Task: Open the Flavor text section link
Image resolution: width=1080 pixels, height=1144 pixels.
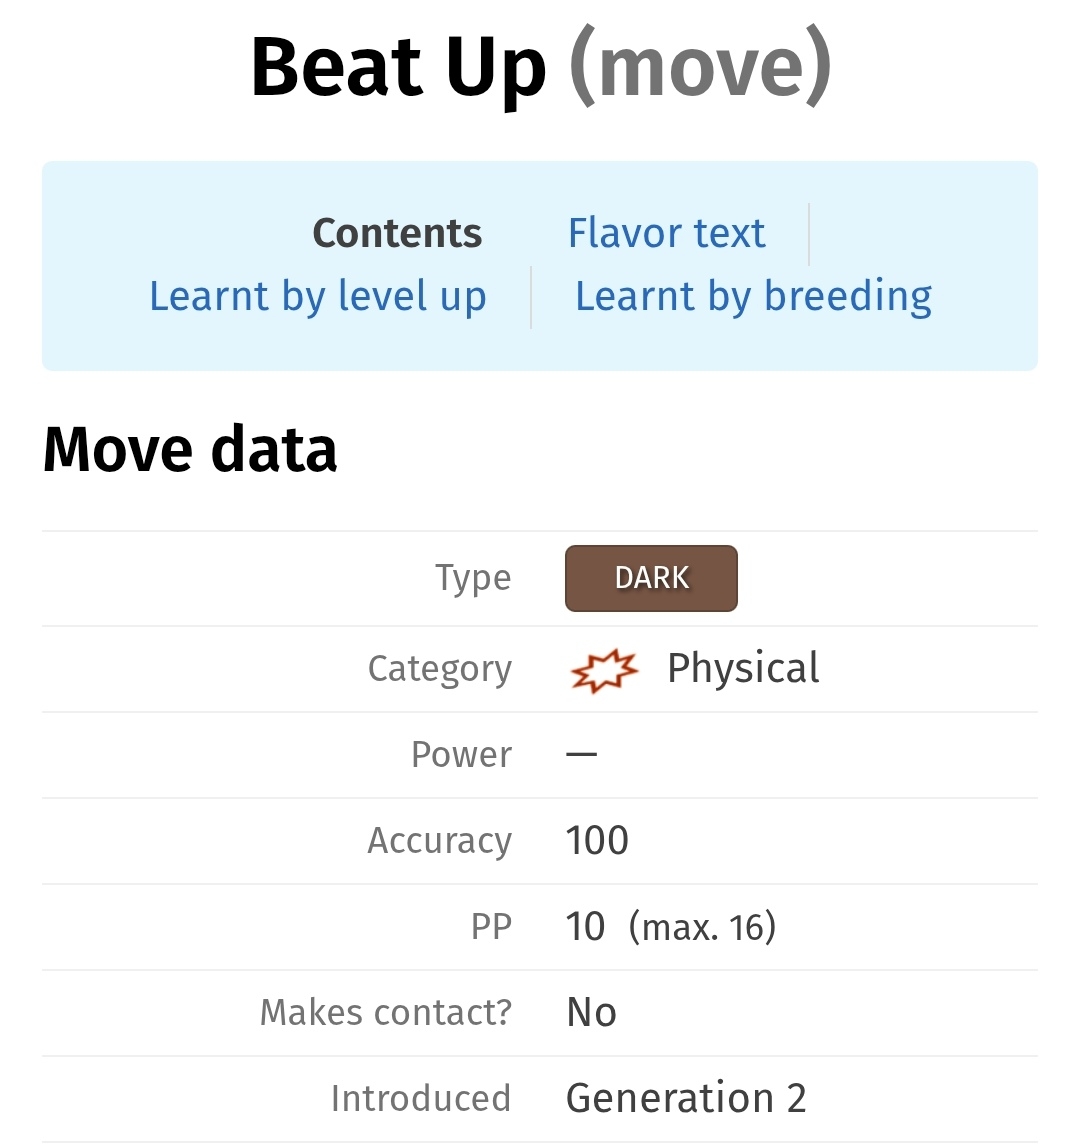Action: point(666,233)
